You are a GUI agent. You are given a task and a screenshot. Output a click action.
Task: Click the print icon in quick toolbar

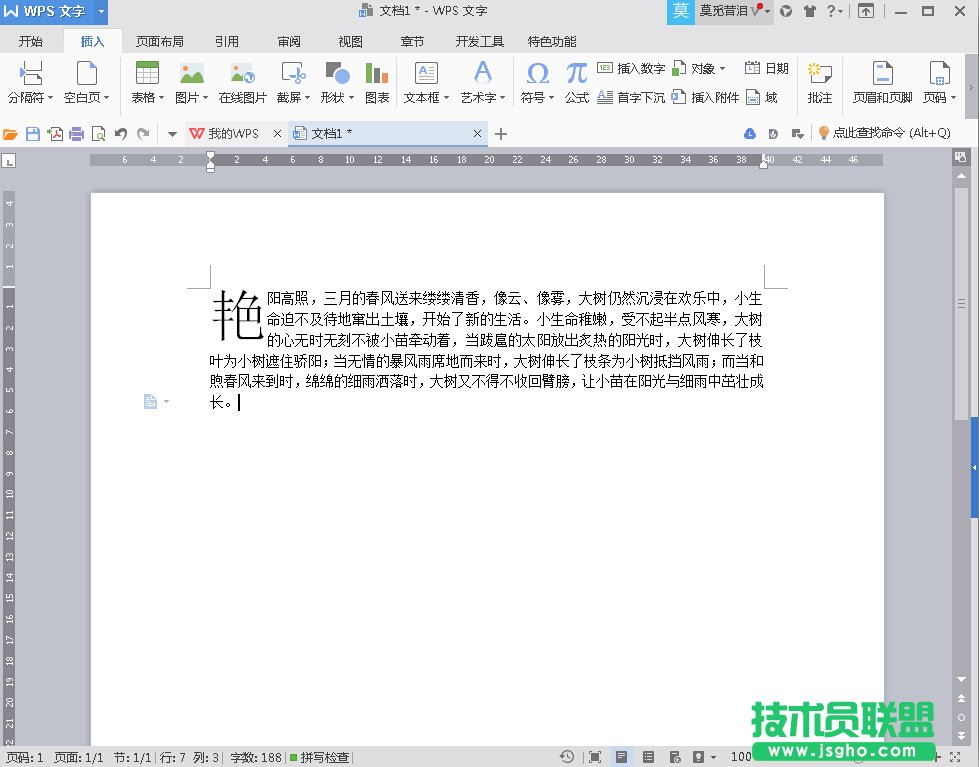76,134
